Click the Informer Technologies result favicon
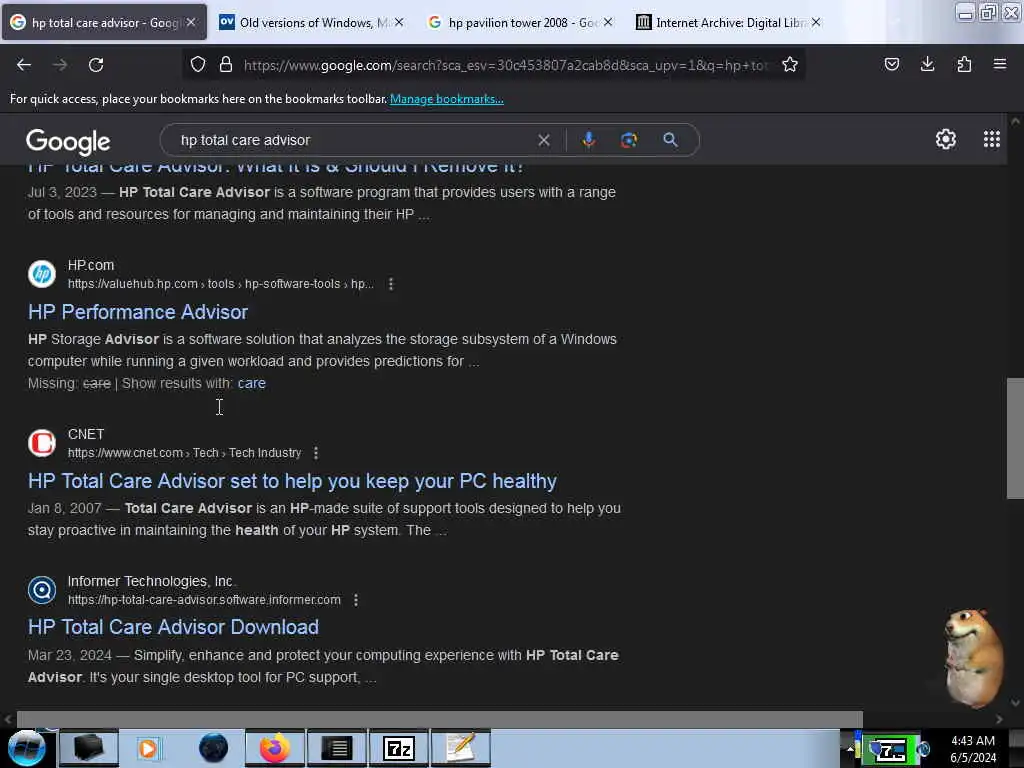 42,590
